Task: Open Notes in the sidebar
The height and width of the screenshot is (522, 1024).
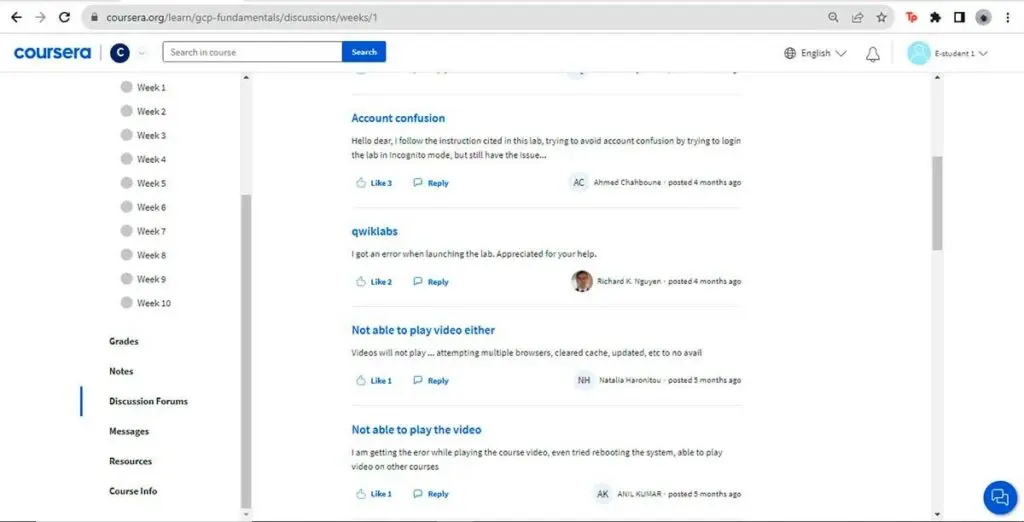Action: tap(121, 371)
